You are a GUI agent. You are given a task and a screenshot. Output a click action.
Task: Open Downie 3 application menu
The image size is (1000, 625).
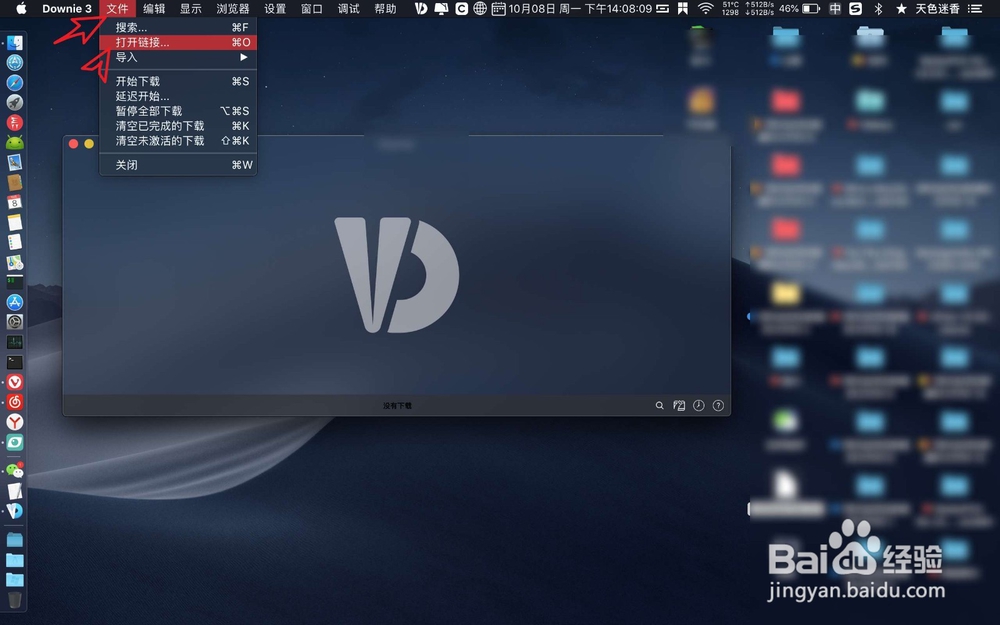(x=67, y=8)
